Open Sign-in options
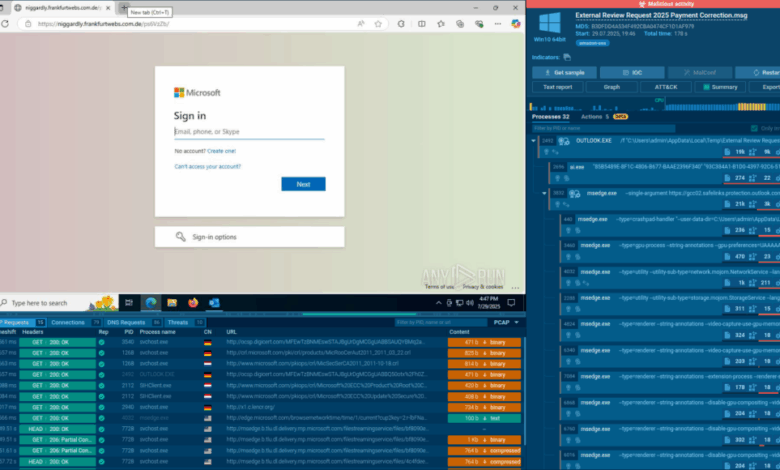780x470 pixels. (249, 237)
